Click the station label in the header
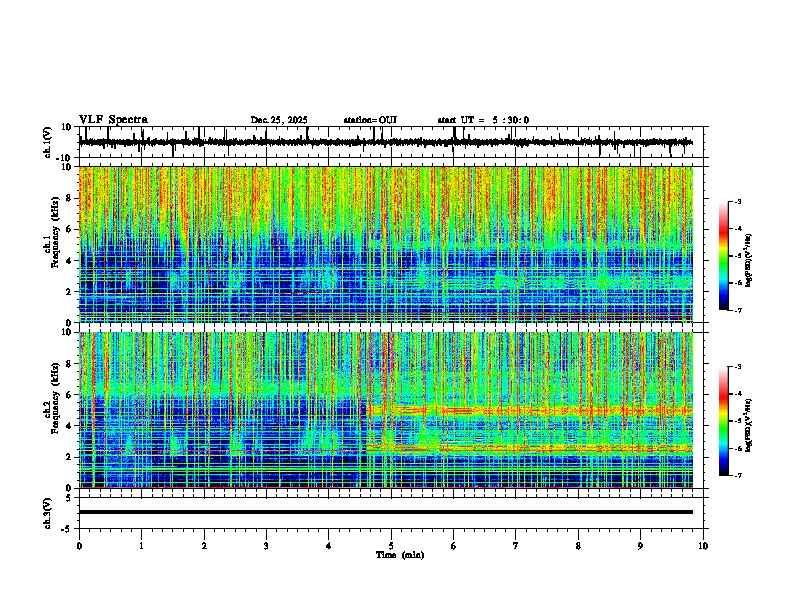Viewport: 792px width, 612px height. click(x=370, y=120)
